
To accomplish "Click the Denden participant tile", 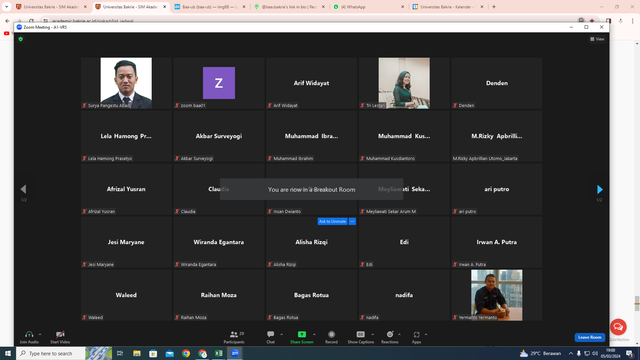I will coord(497,83).
